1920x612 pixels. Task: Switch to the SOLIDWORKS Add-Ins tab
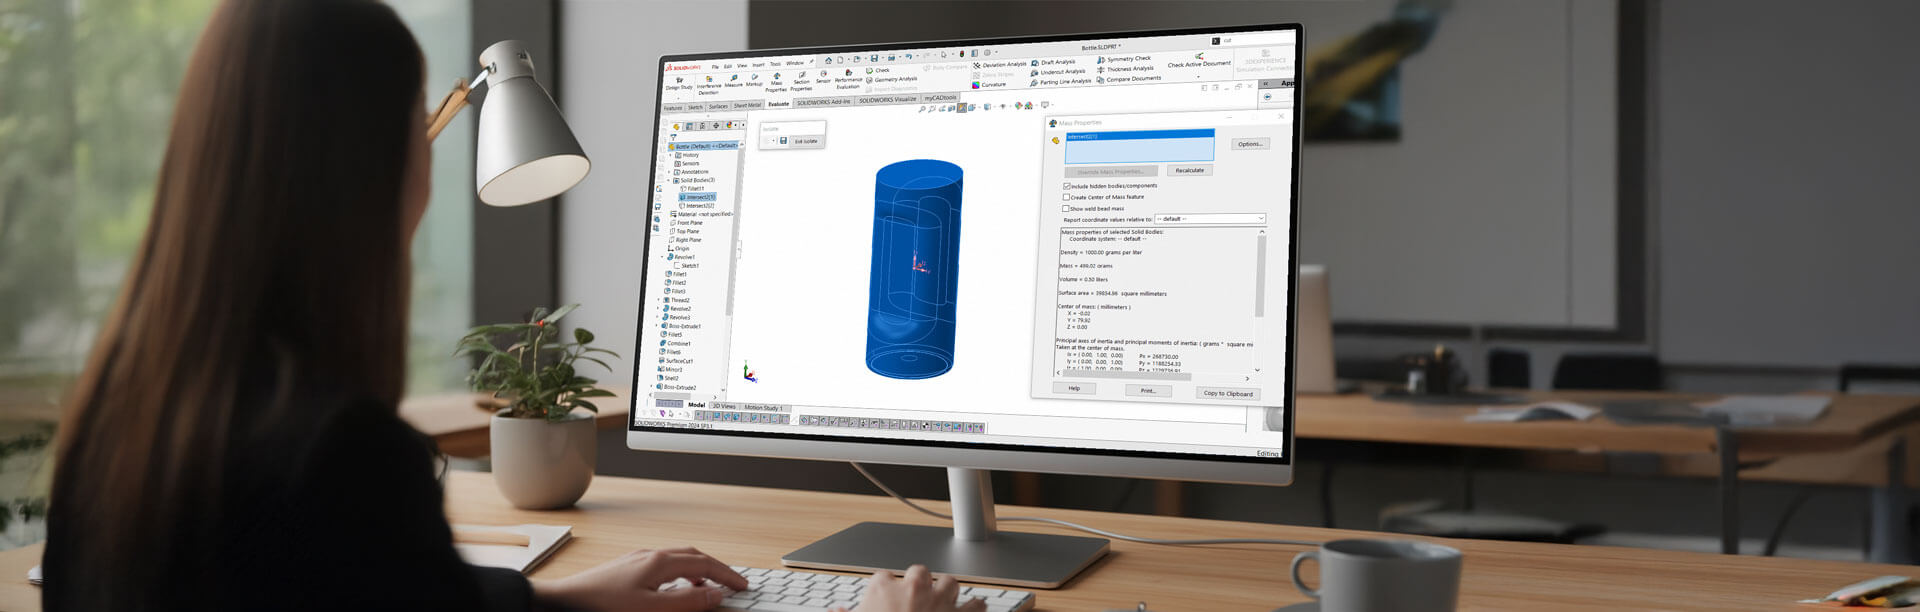click(x=823, y=102)
